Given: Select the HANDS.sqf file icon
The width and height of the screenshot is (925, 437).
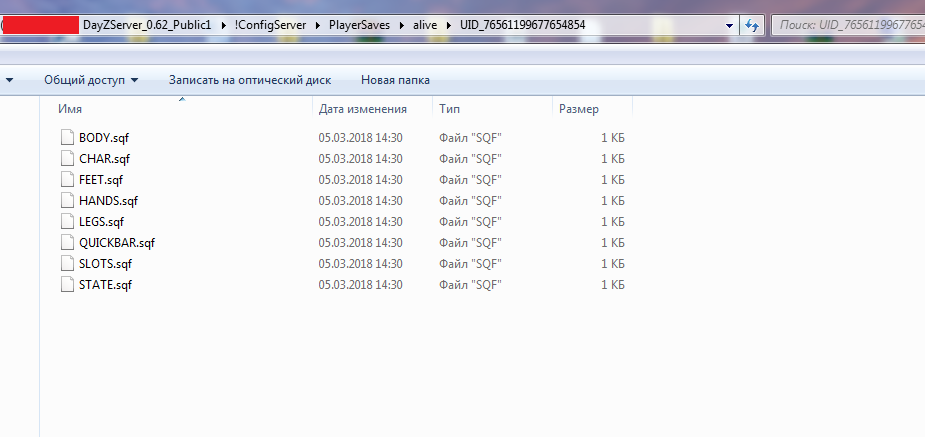Looking at the screenshot, I should 67,201.
